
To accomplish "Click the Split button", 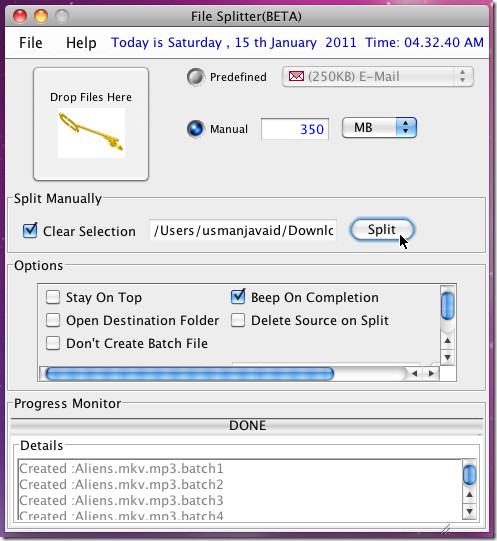I will [382, 229].
